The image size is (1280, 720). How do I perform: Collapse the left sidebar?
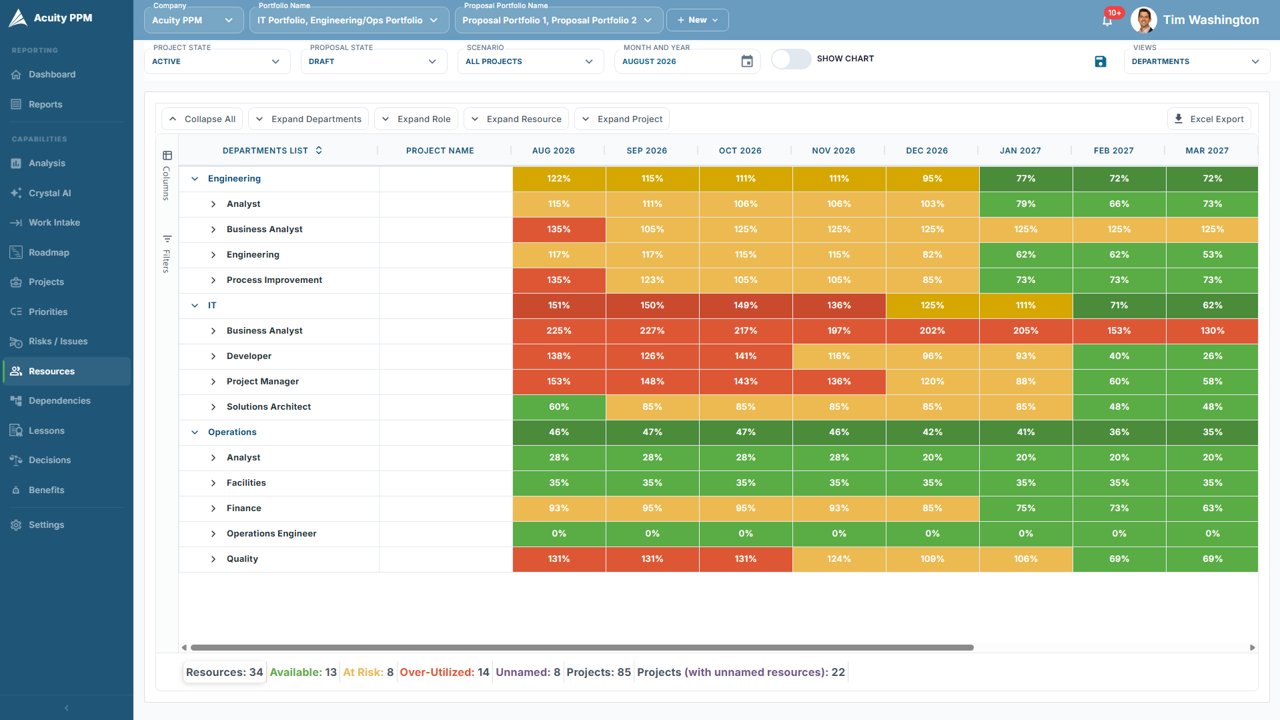pos(66,708)
